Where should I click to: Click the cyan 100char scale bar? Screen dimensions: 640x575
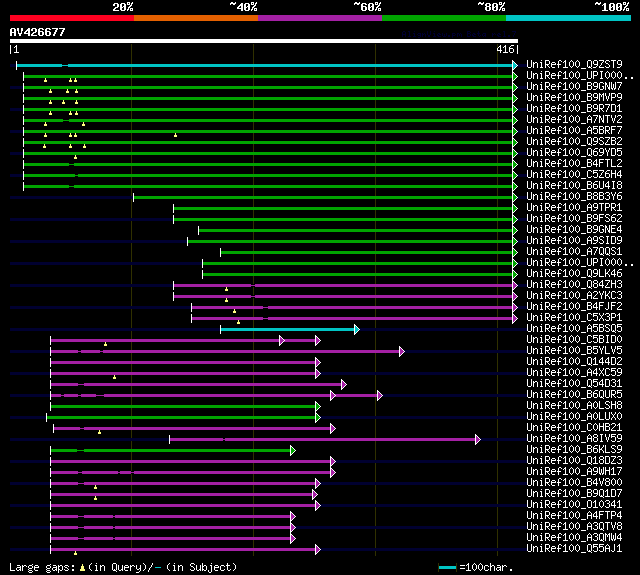click(x=447, y=567)
